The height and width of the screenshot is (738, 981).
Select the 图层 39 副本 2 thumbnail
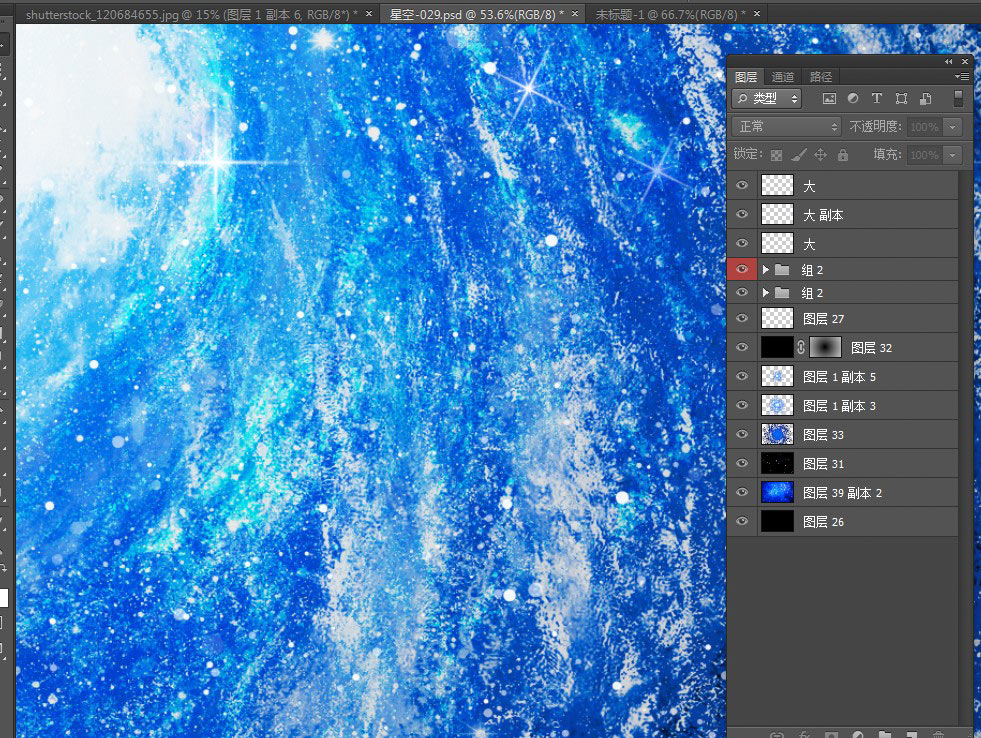(x=777, y=492)
